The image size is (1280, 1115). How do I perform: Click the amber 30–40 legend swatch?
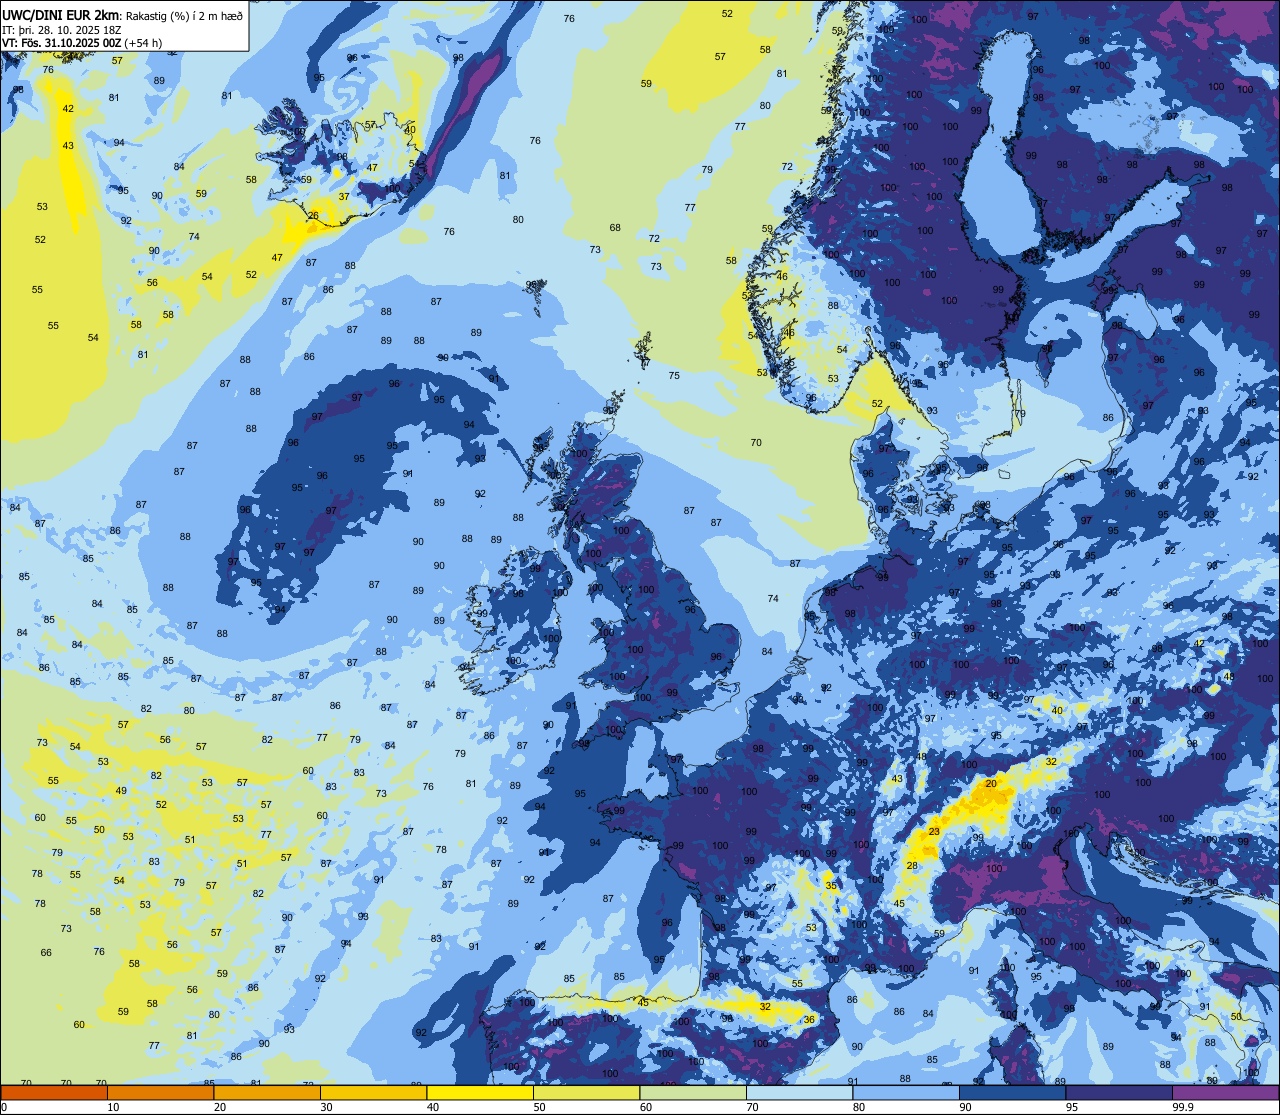coord(373,1092)
